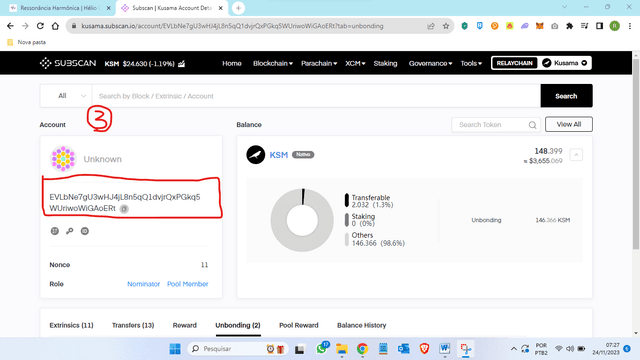Open Outlook from the taskbar
The width and height of the screenshot is (640, 360).
pos(404,349)
